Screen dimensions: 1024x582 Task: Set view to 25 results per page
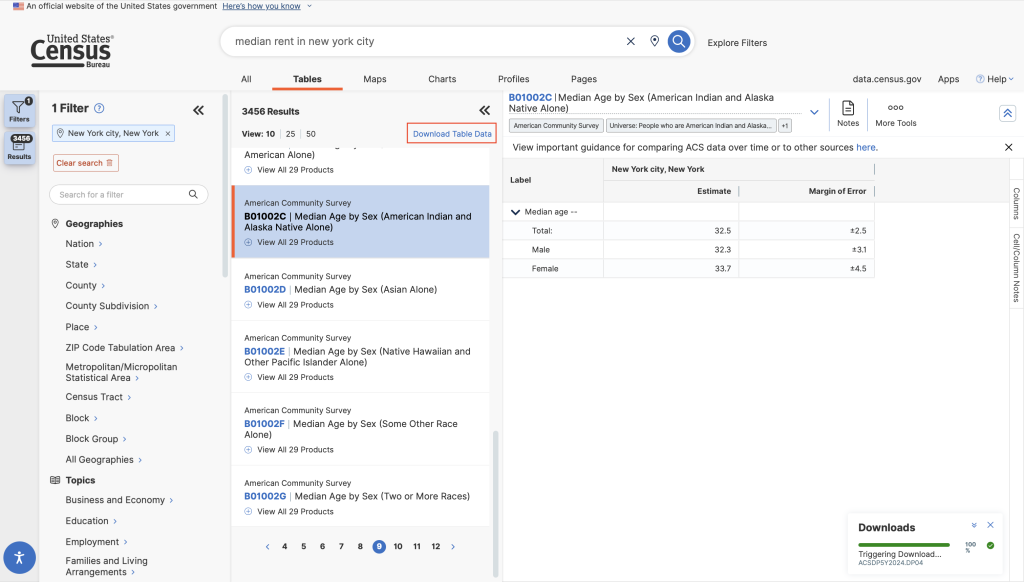[290, 133]
